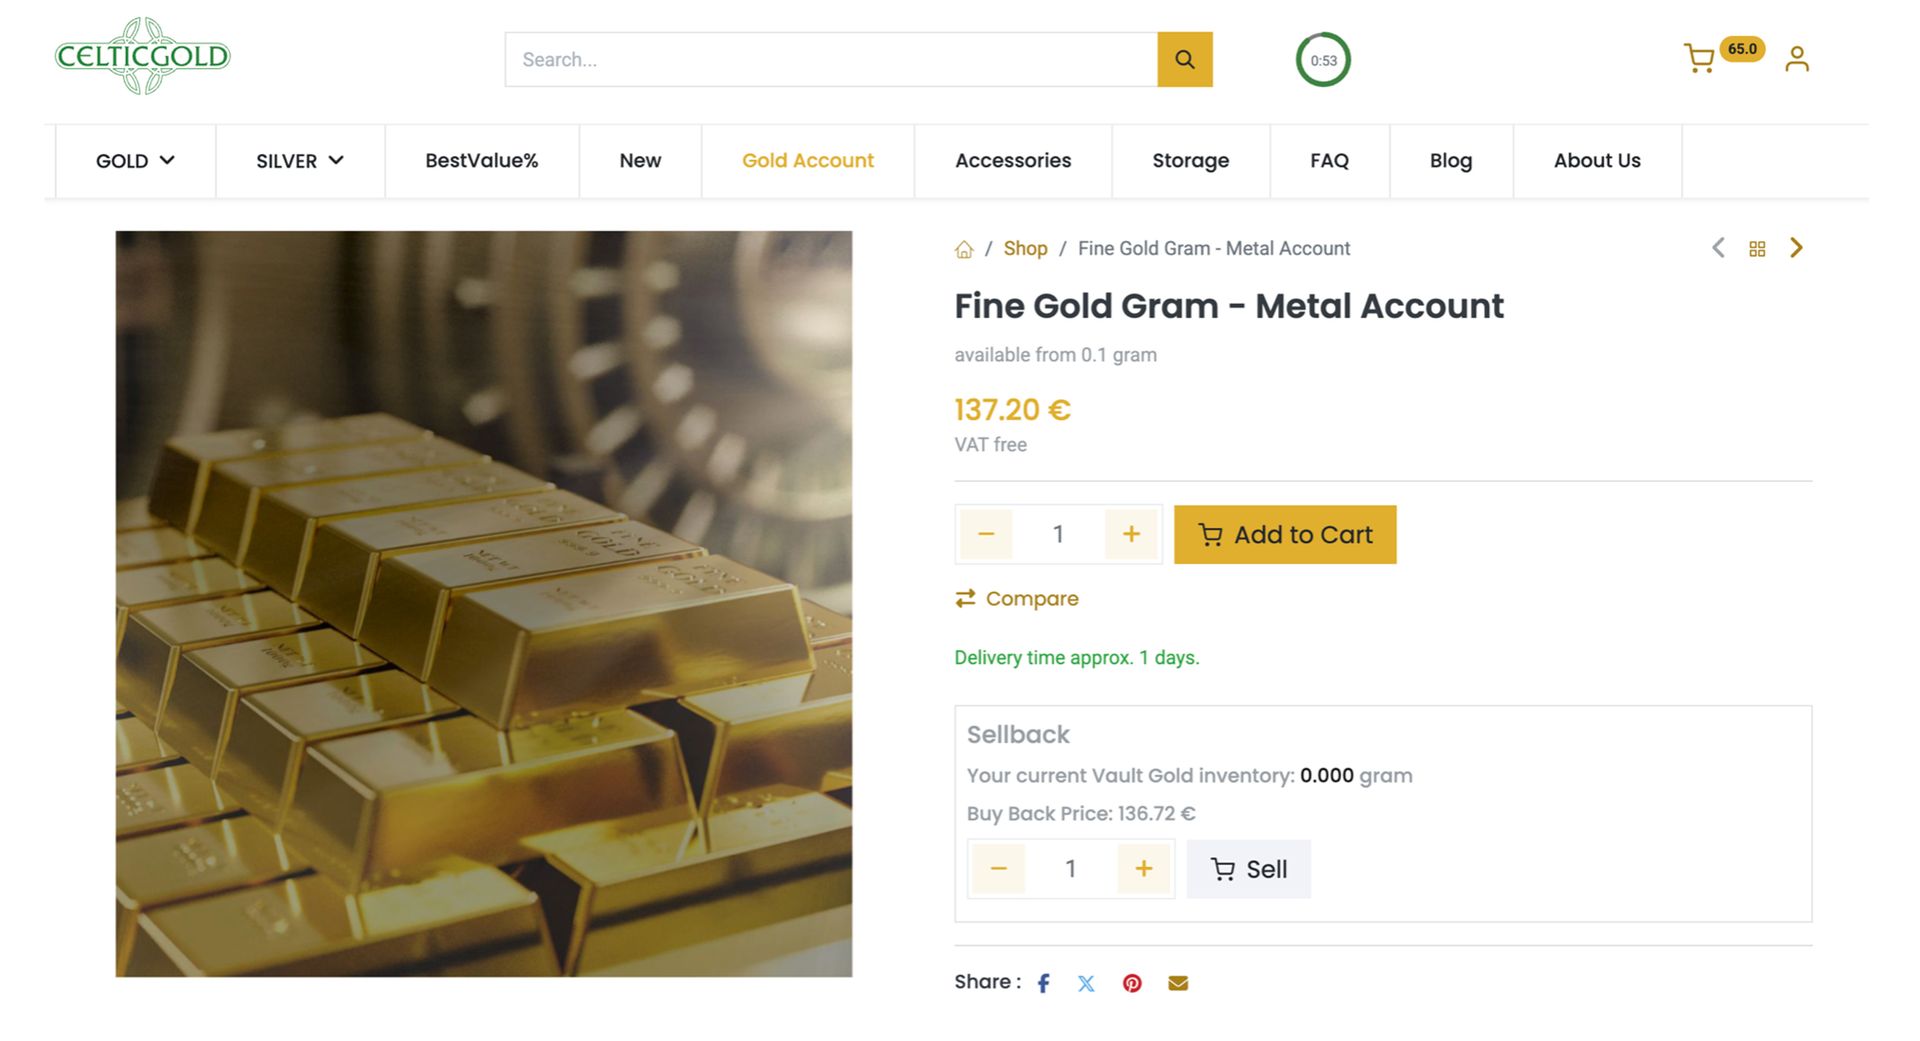The height and width of the screenshot is (1041, 1920).
Task: Share product on X (Twitter)
Action: pos(1086,983)
